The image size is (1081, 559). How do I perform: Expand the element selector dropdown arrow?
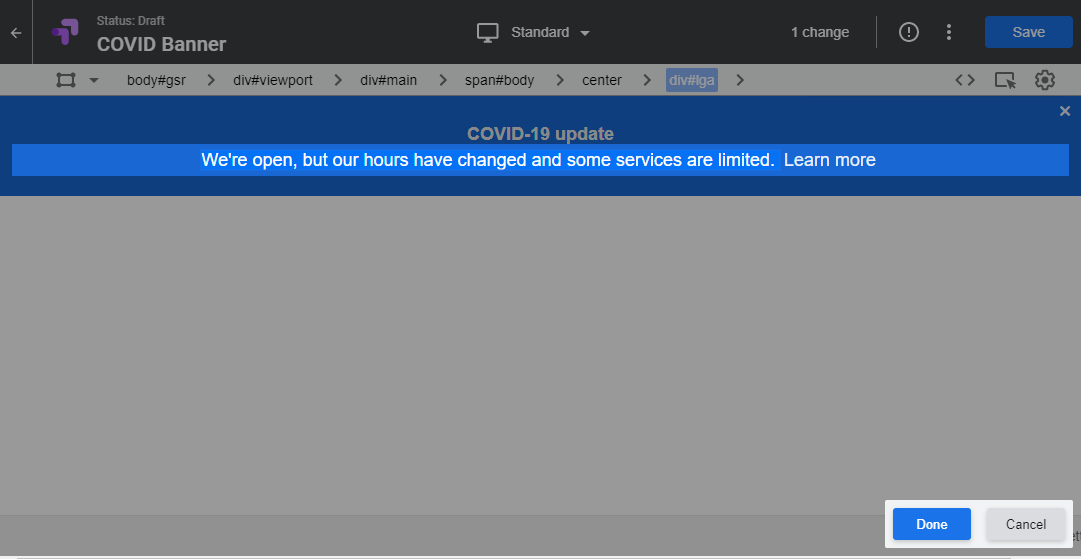pyautogui.click(x=94, y=81)
